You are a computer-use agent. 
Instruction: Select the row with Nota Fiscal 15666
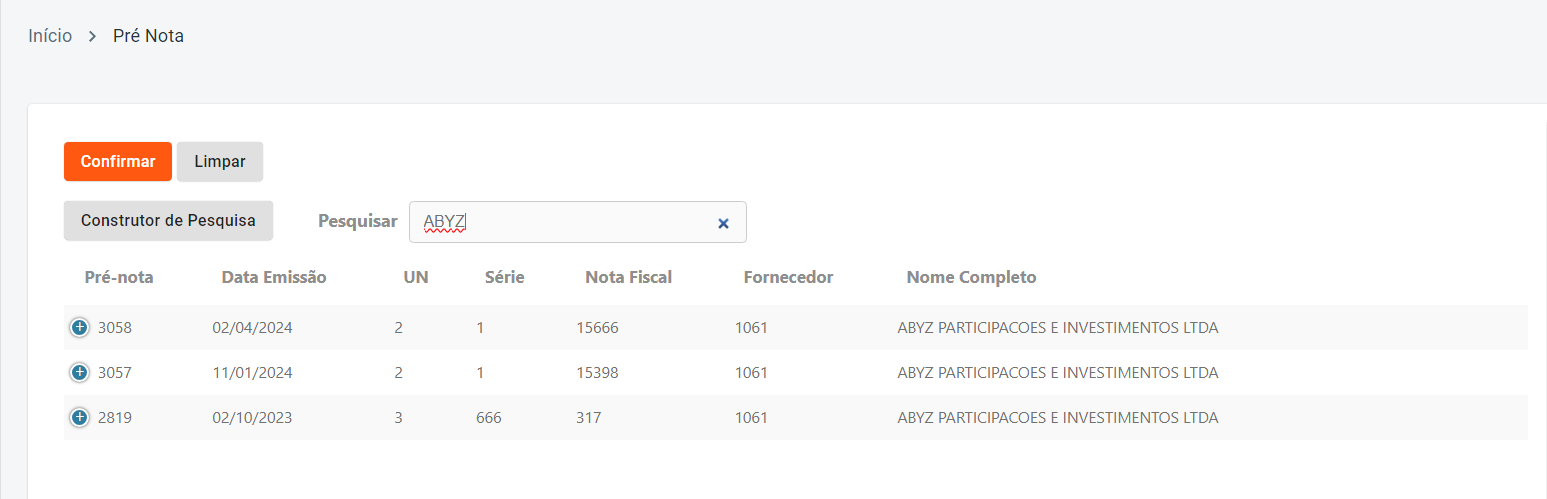tap(598, 327)
